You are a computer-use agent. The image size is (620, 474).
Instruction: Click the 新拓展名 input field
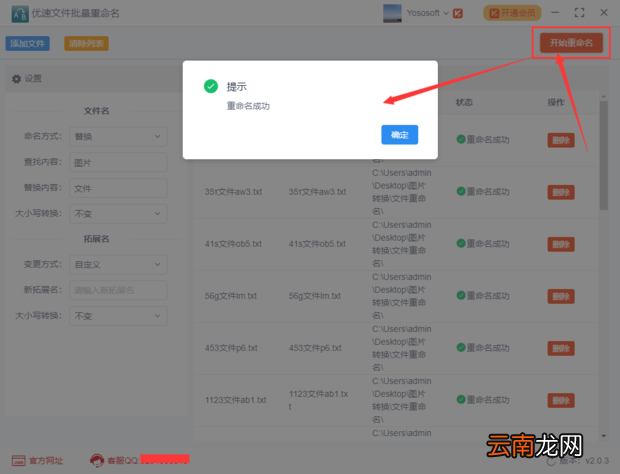coord(118,290)
